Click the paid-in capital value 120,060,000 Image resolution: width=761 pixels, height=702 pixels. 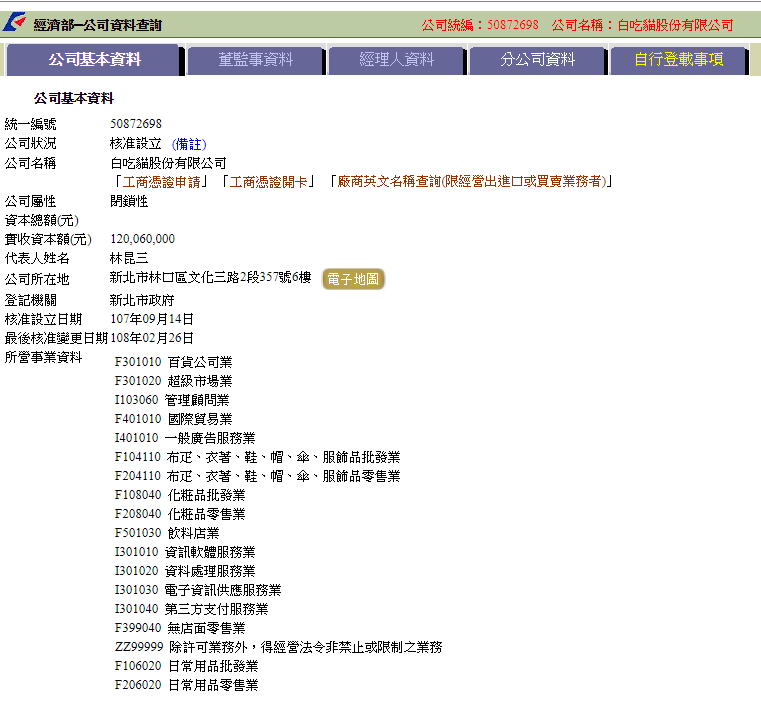point(143,239)
